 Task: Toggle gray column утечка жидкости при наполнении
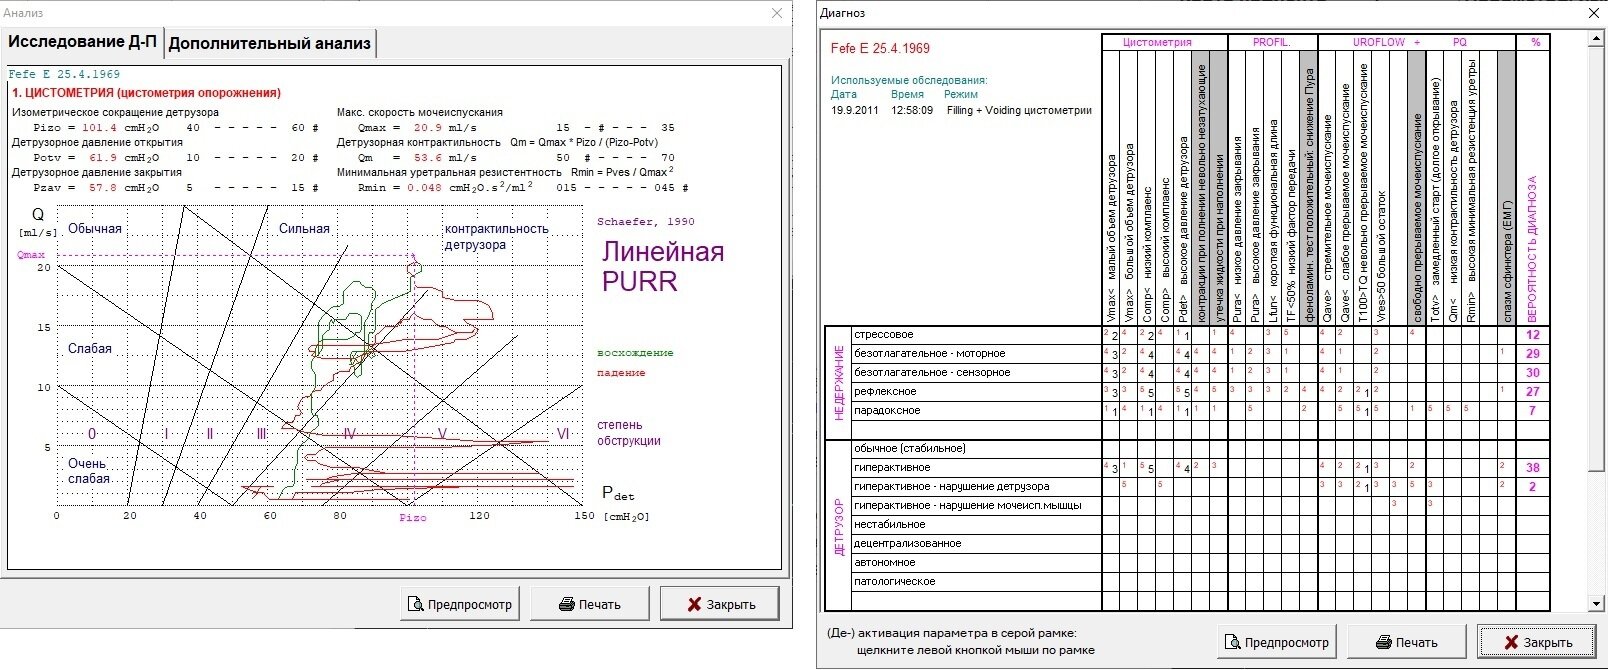pyautogui.click(x=1219, y=187)
